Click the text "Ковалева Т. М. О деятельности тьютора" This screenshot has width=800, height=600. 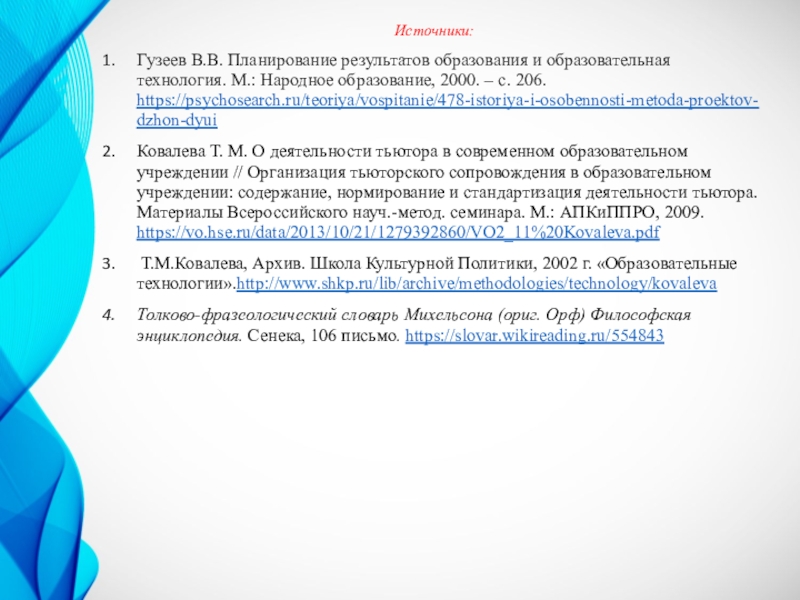tap(287, 152)
